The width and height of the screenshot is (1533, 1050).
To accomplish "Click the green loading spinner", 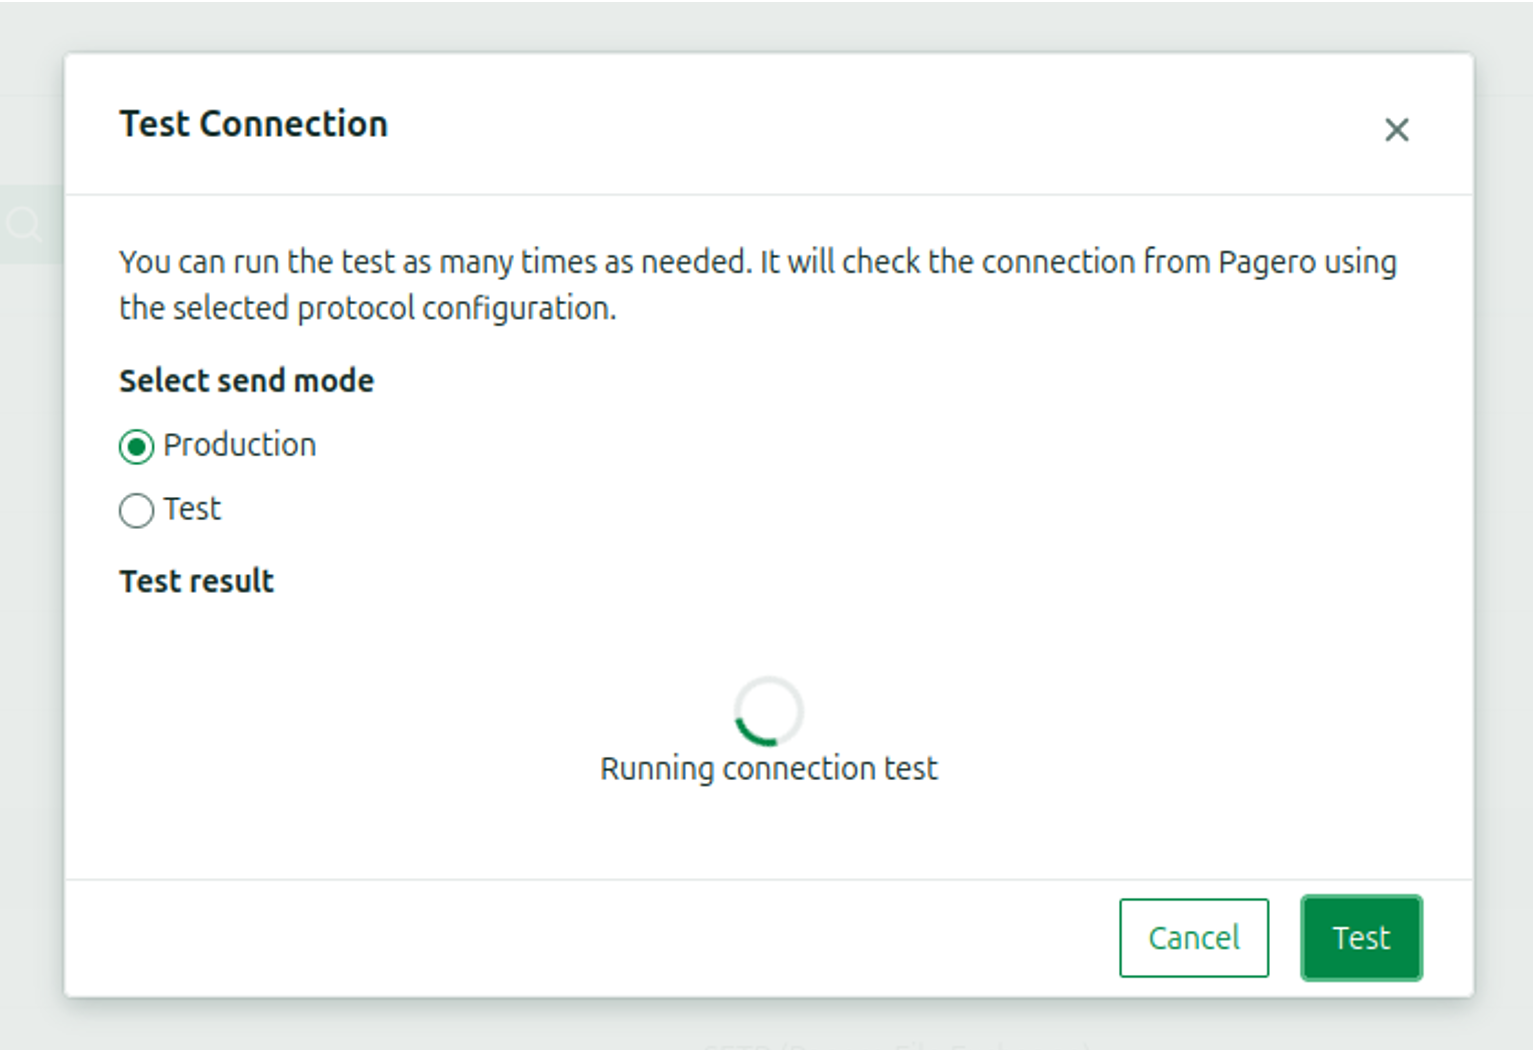I will pyautogui.click(x=767, y=711).
